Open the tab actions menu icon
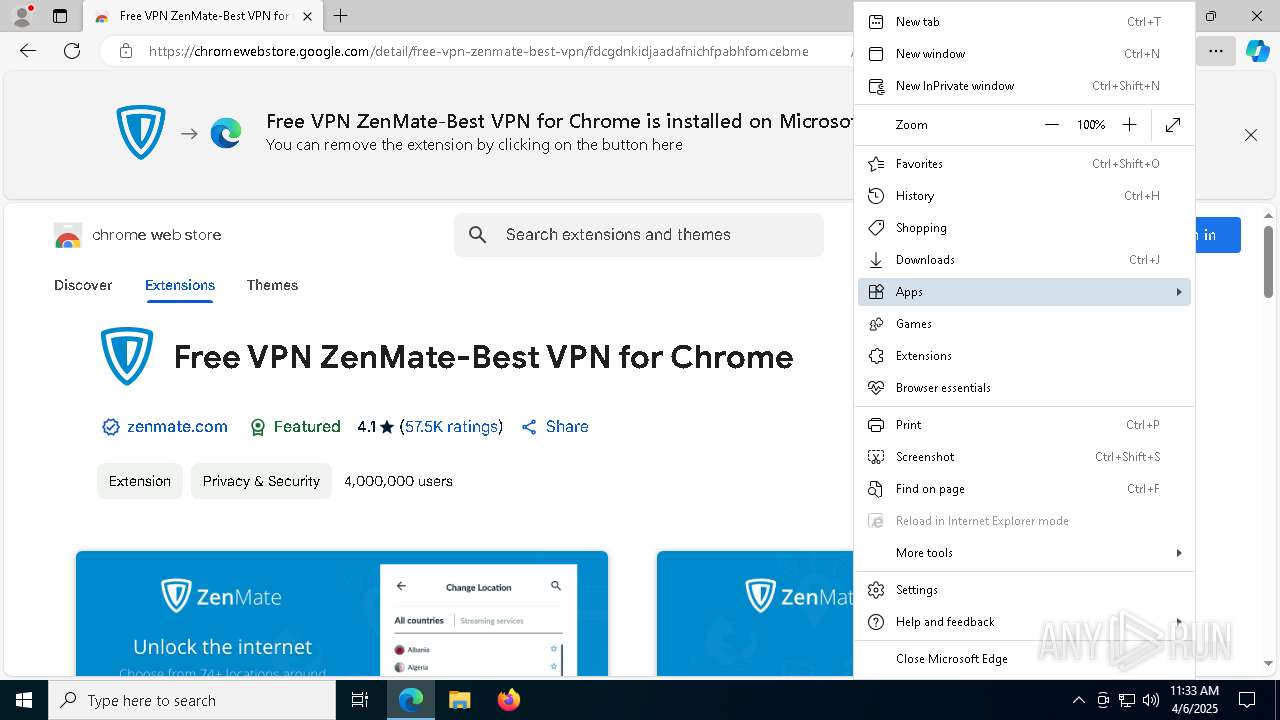Screen dimensions: 1280x720 click(60, 16)
